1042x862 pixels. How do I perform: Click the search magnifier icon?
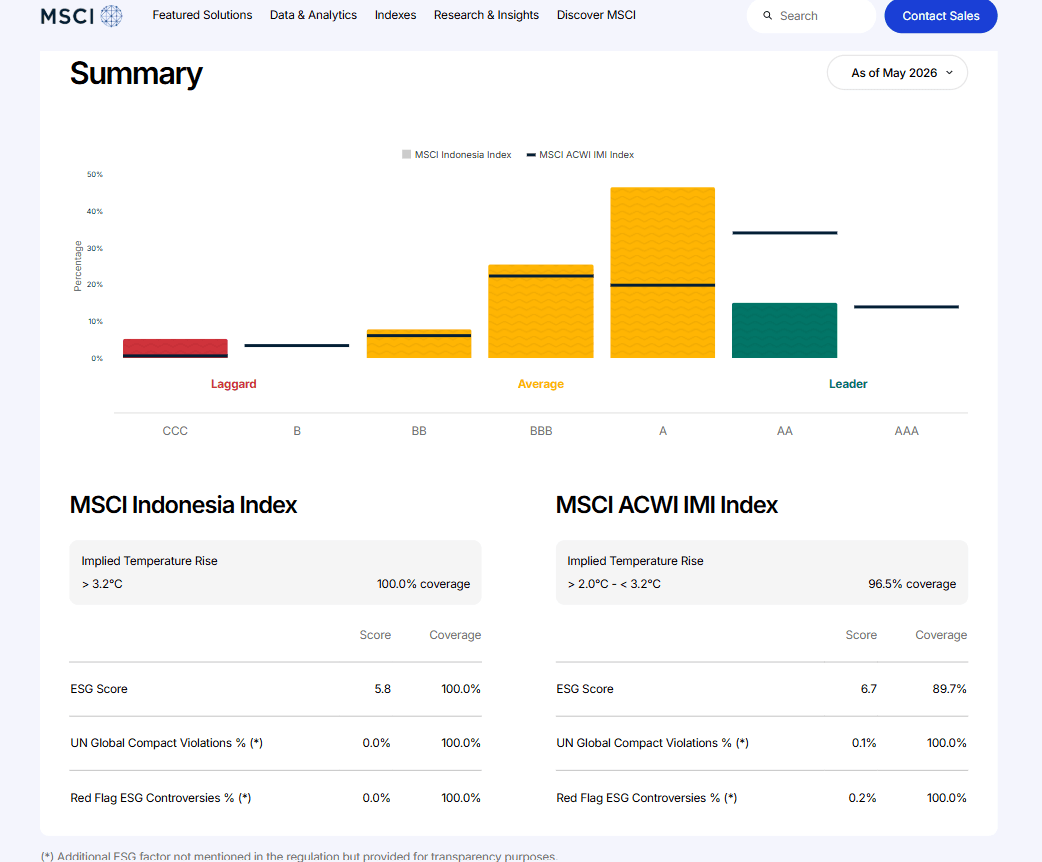point(767,15)
